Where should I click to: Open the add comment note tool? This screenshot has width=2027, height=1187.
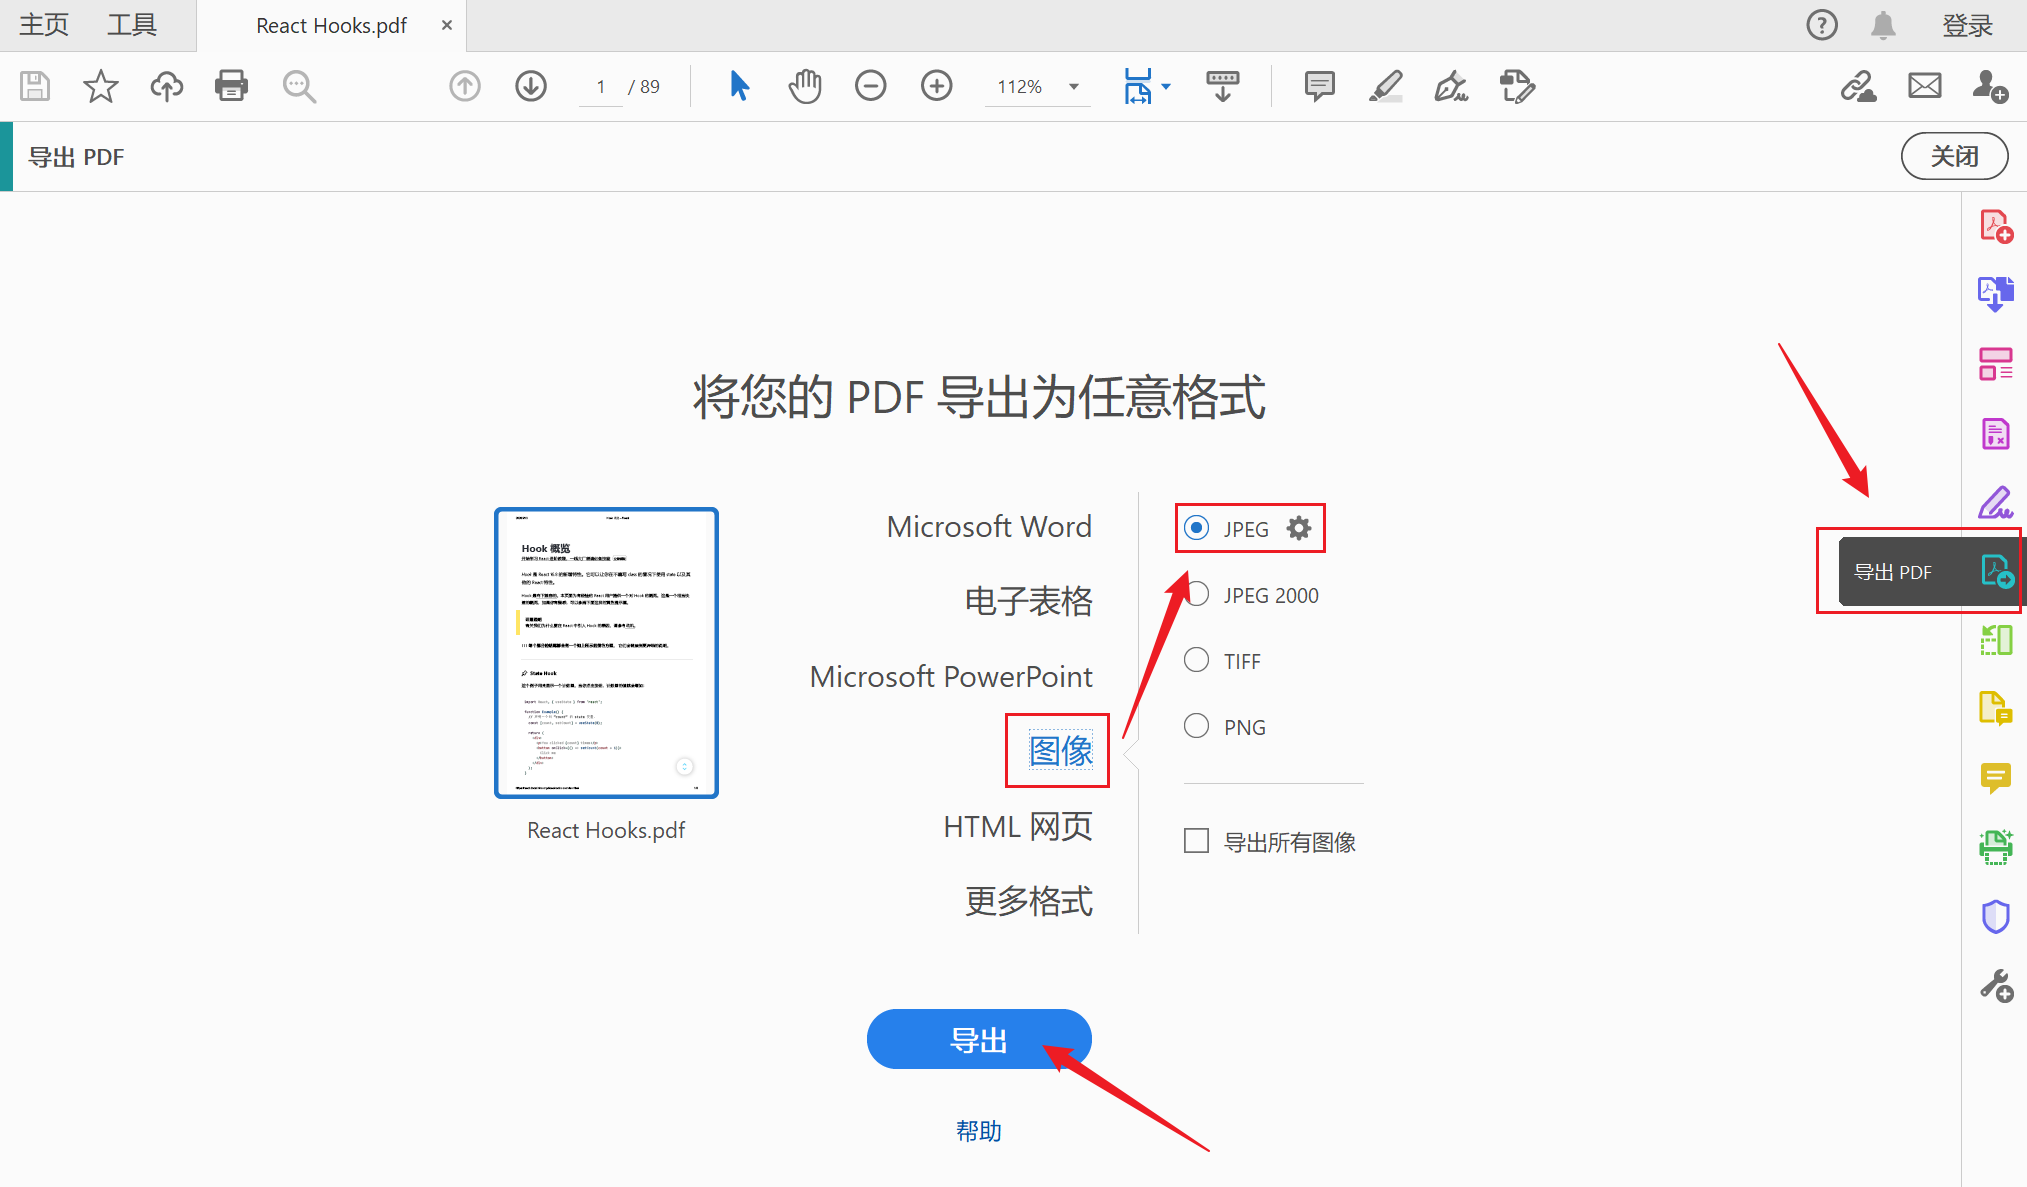[1319, 86]
